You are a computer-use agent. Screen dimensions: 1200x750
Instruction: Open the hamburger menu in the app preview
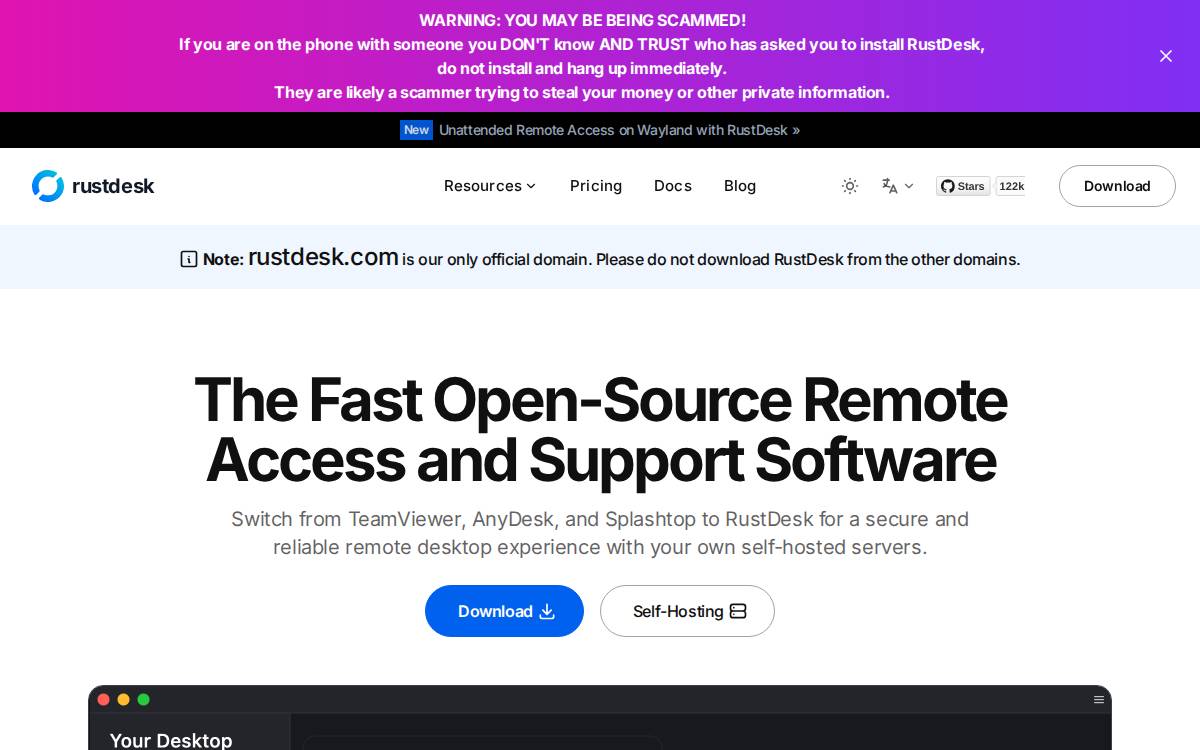(1099, 700)
